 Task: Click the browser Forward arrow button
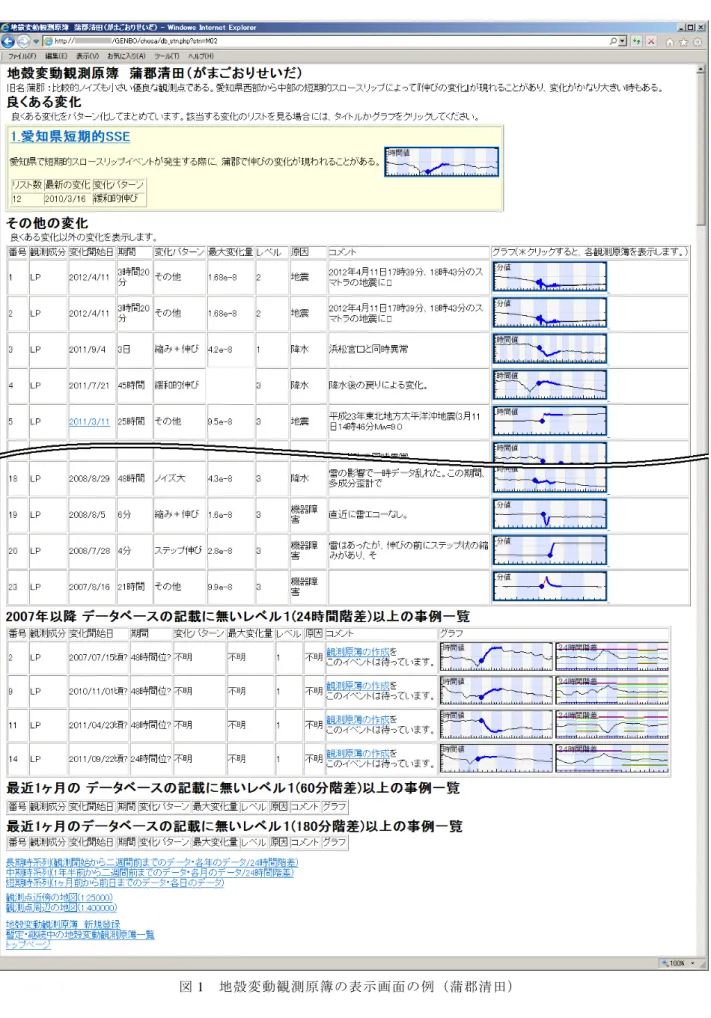[x=23, y=42]
